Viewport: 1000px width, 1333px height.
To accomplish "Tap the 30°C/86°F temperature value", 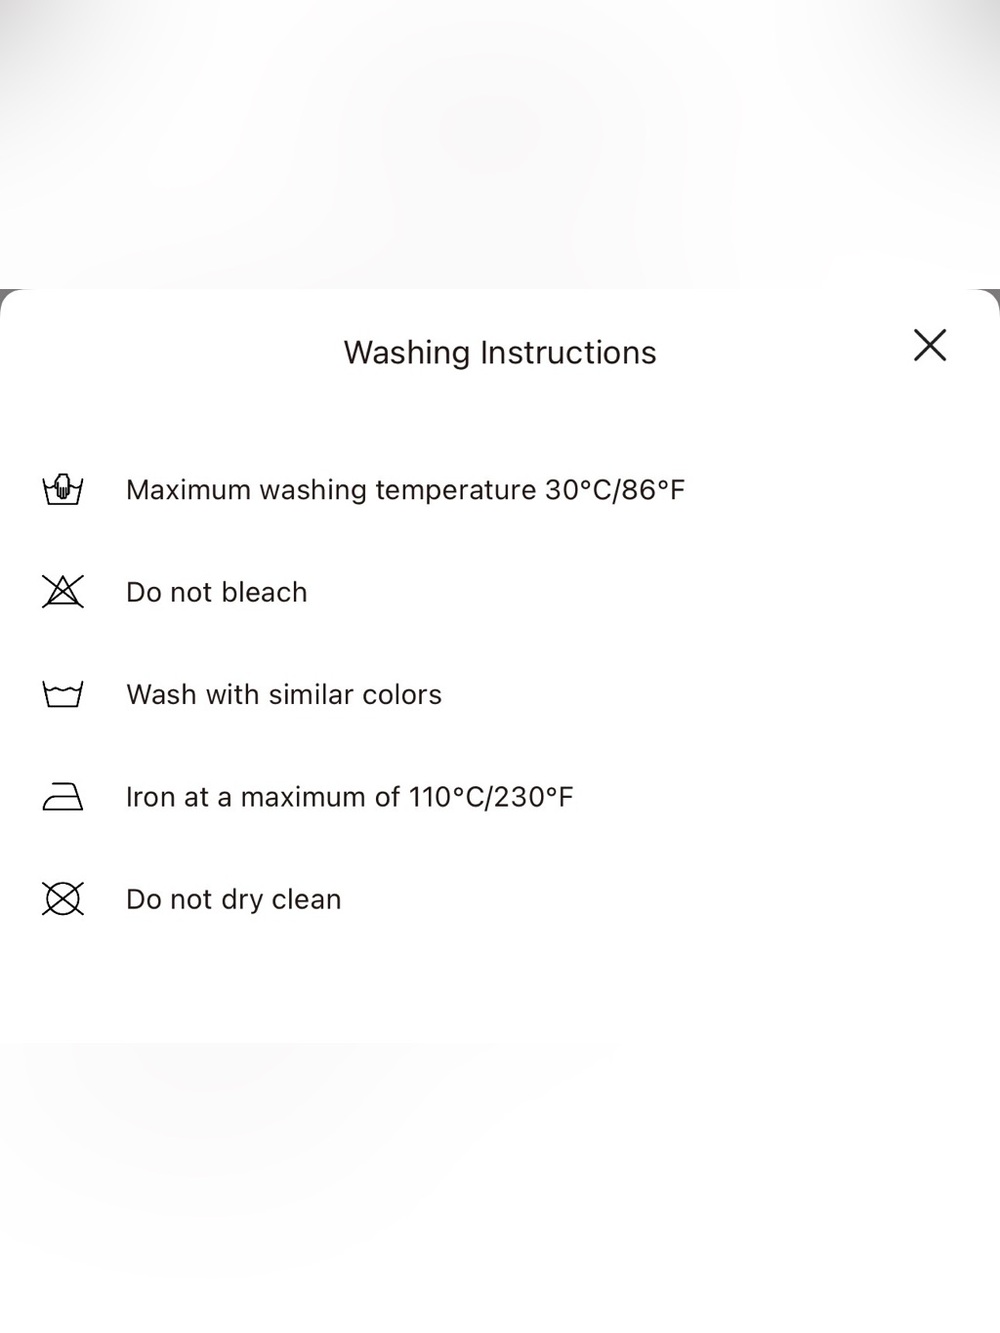I will pyautogui.click(x=615, y=490).
